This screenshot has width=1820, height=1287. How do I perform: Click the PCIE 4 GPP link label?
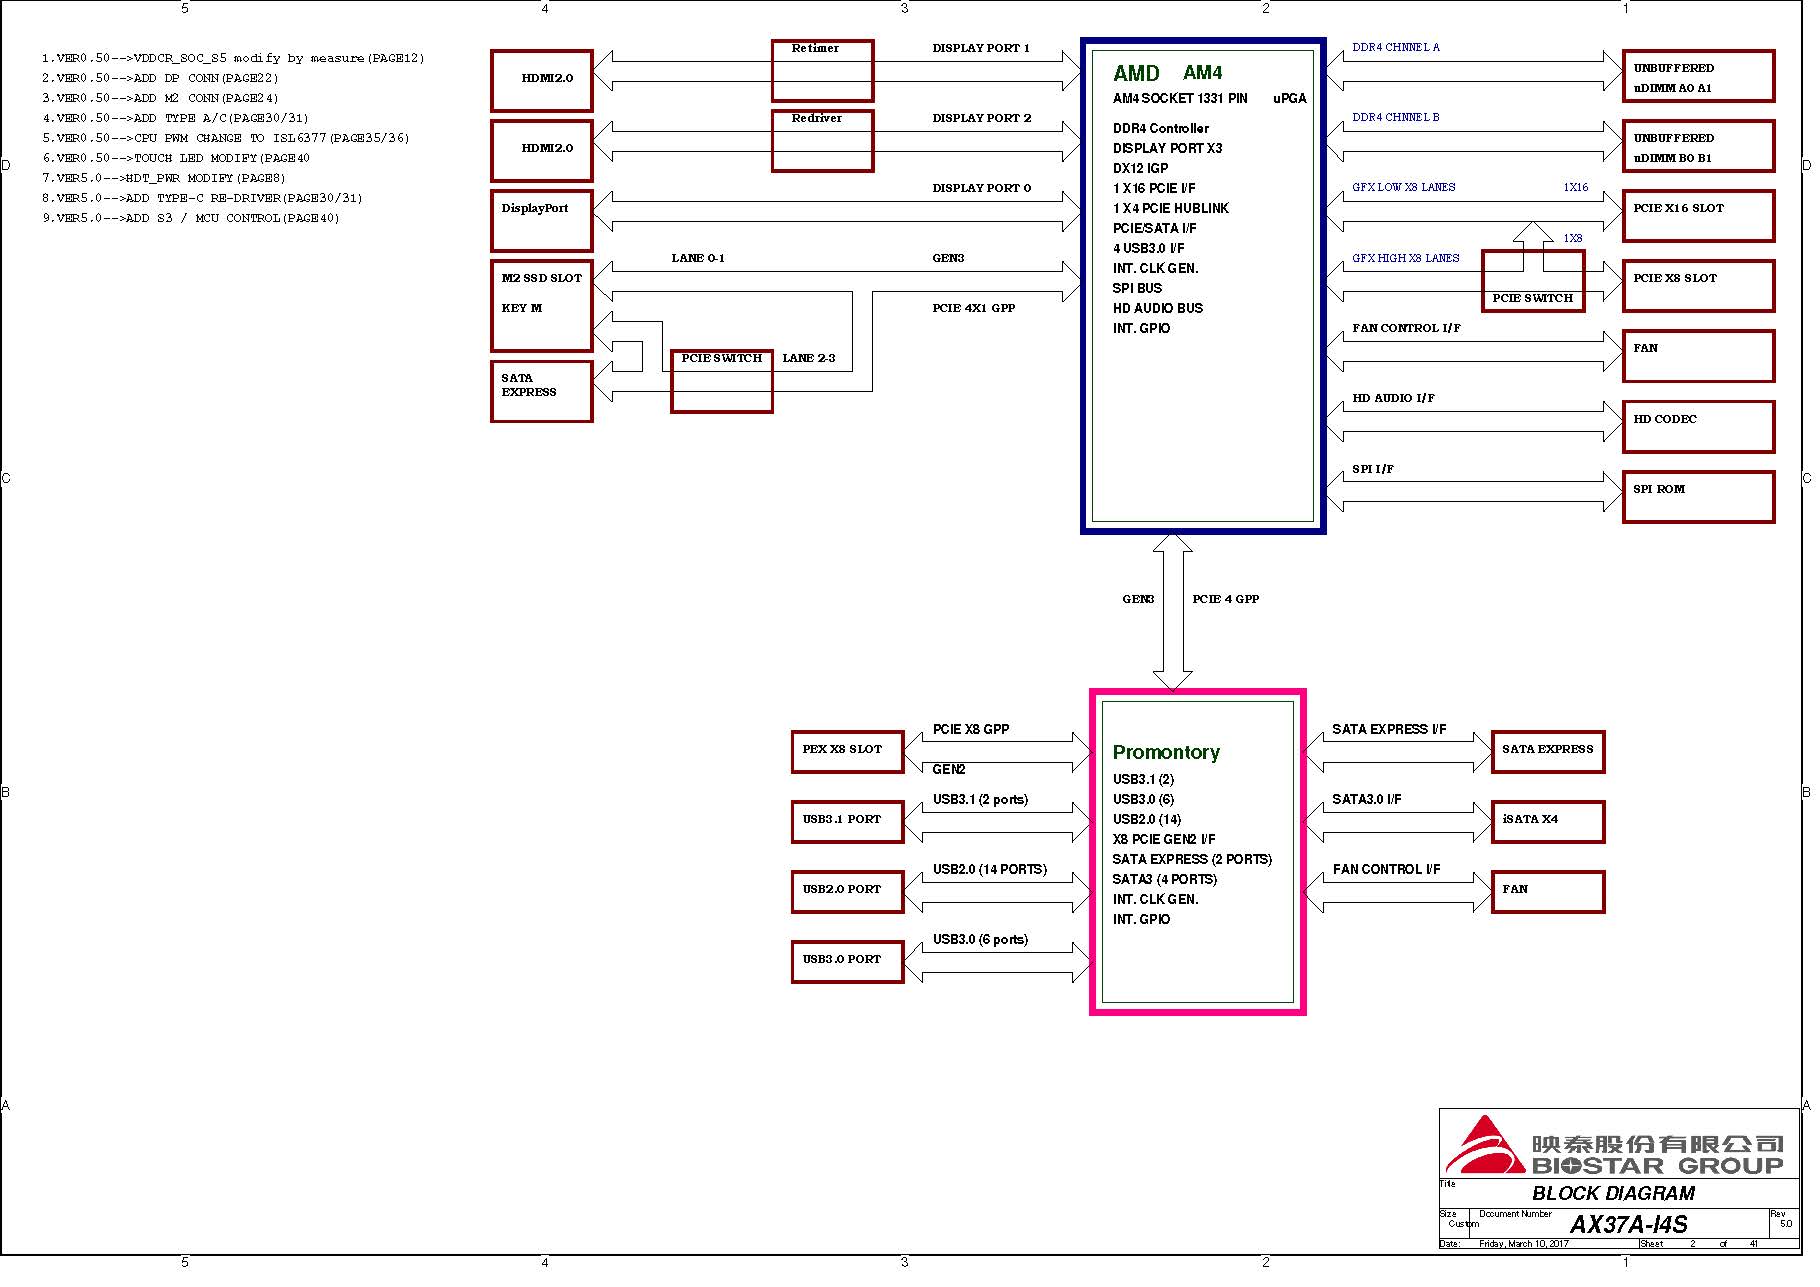[1226, 599]
